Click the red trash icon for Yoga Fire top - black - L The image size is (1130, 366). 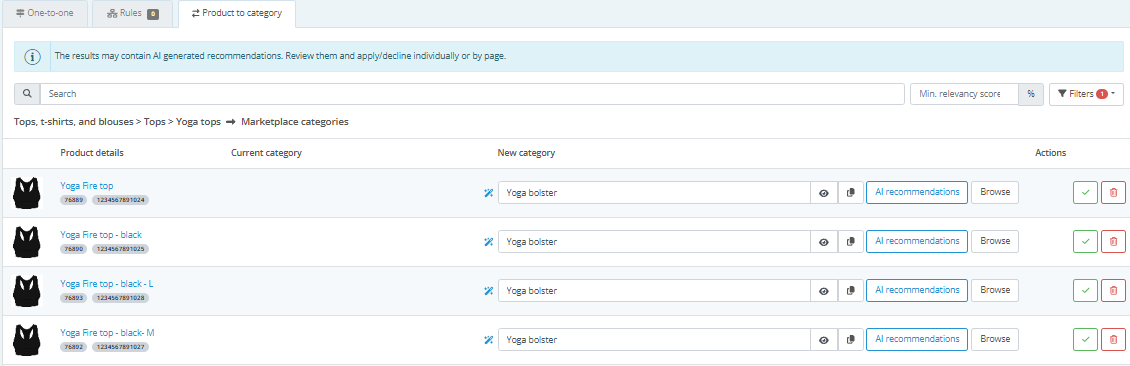pos(1113,290)
